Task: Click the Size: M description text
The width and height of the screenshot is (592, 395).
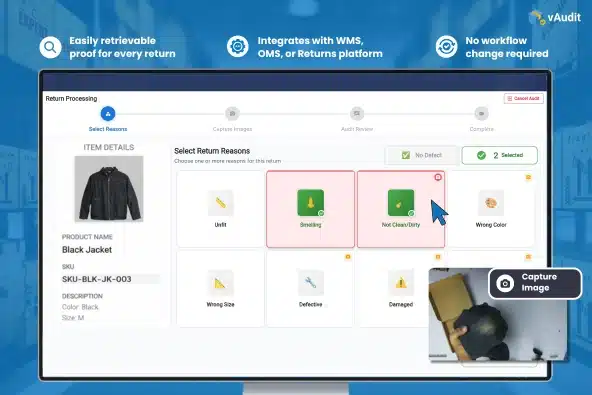Action: pos(73,318)
